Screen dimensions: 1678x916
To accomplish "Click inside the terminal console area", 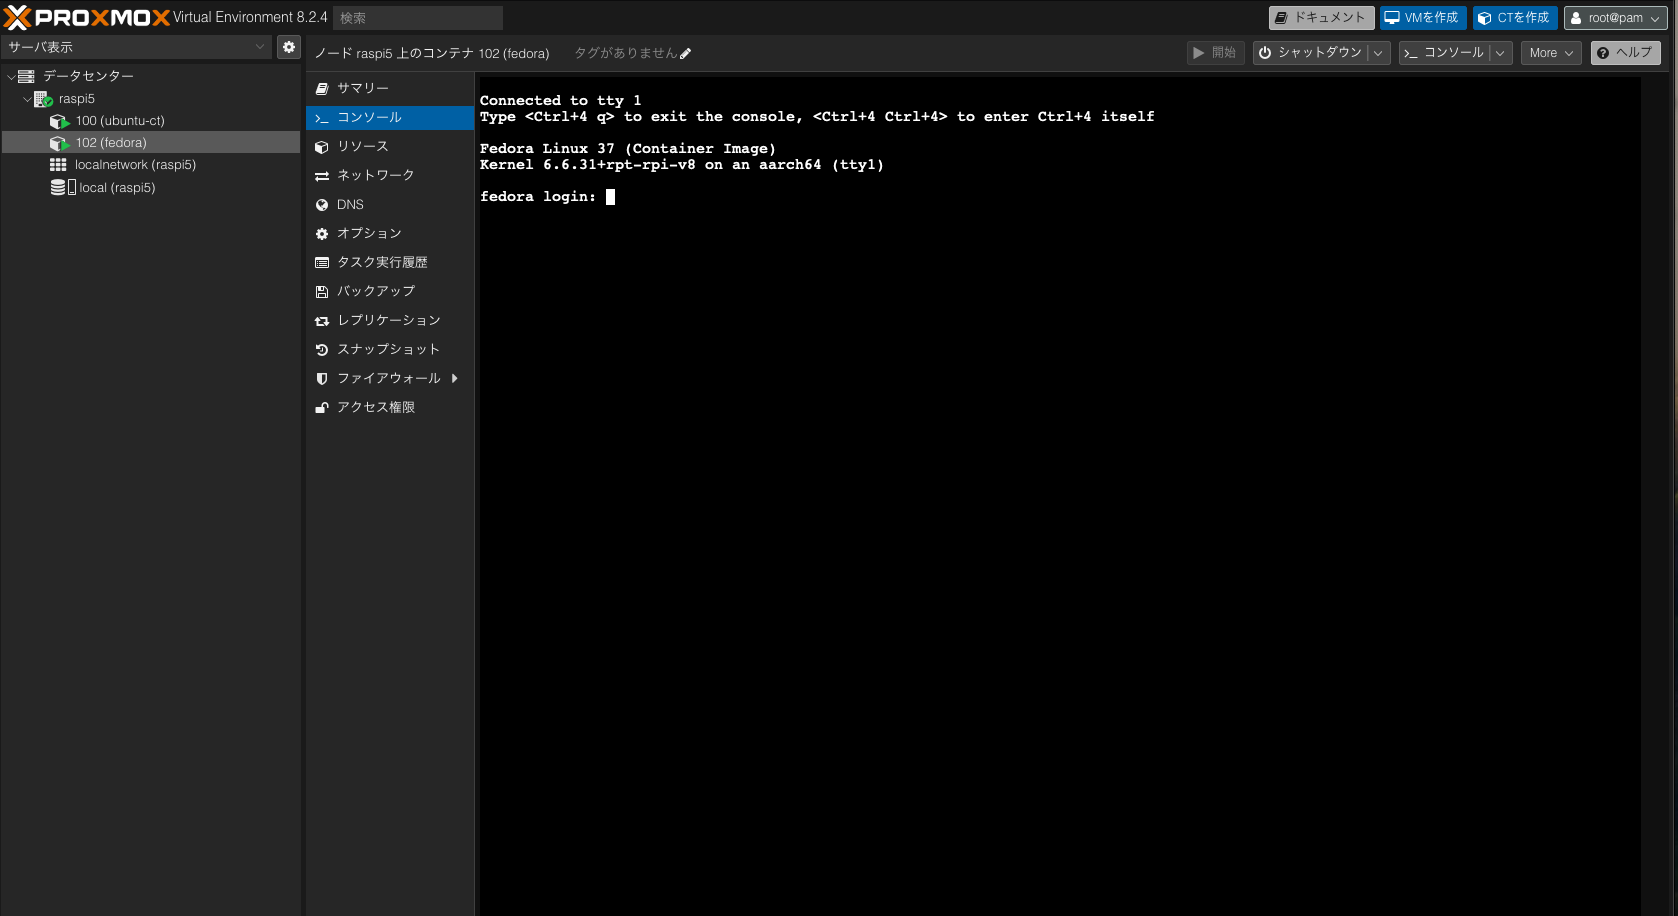I will pyautogui.click(x=1059, y=496).
